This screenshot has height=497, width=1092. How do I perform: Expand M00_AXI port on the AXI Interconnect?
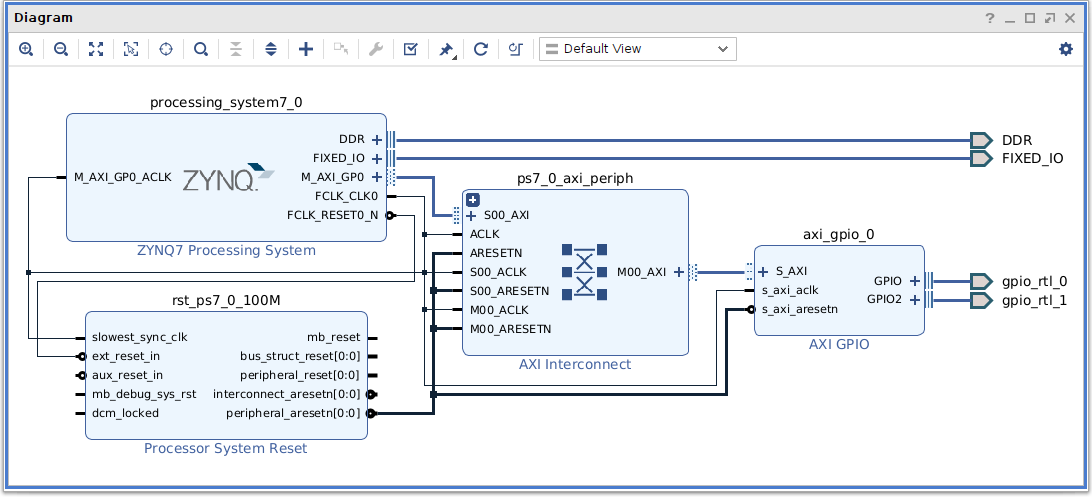[x=679, y=271]
